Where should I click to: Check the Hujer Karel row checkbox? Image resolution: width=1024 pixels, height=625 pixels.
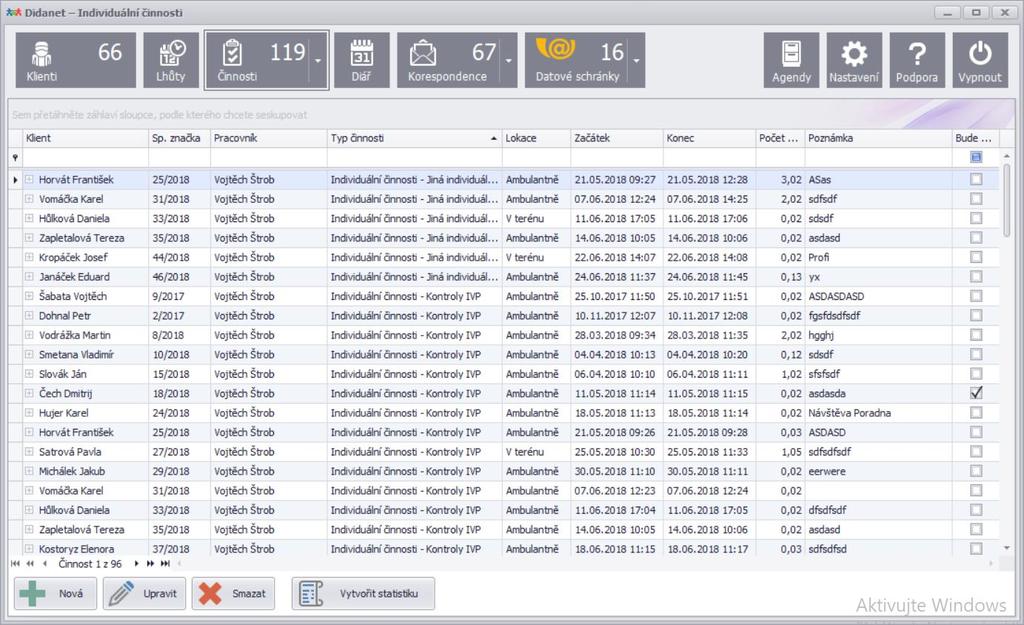tap(976, 413)
